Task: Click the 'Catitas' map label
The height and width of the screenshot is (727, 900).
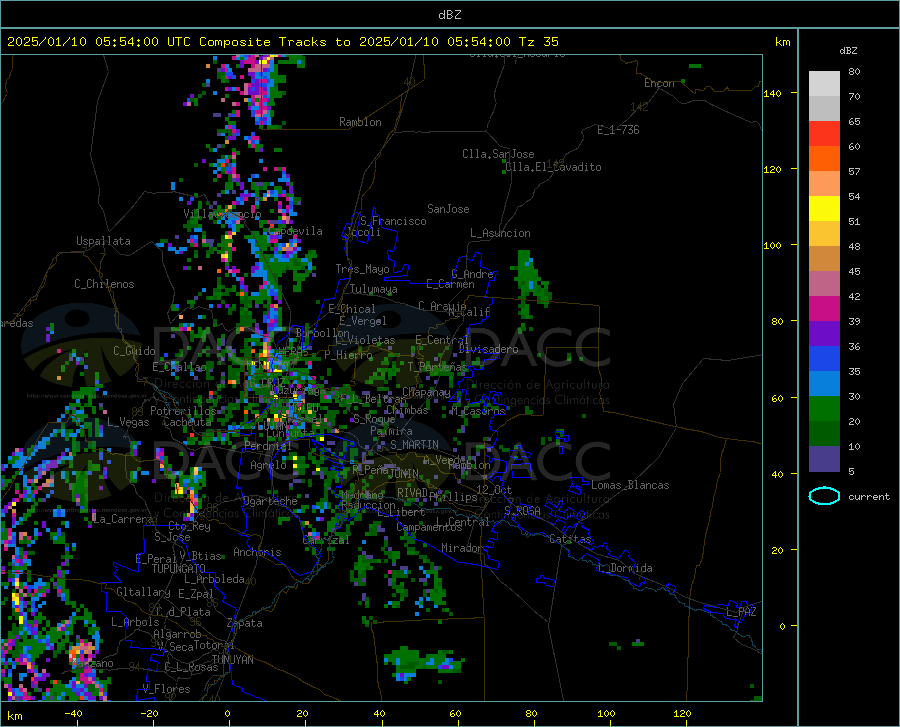Action: click(570, 539)
